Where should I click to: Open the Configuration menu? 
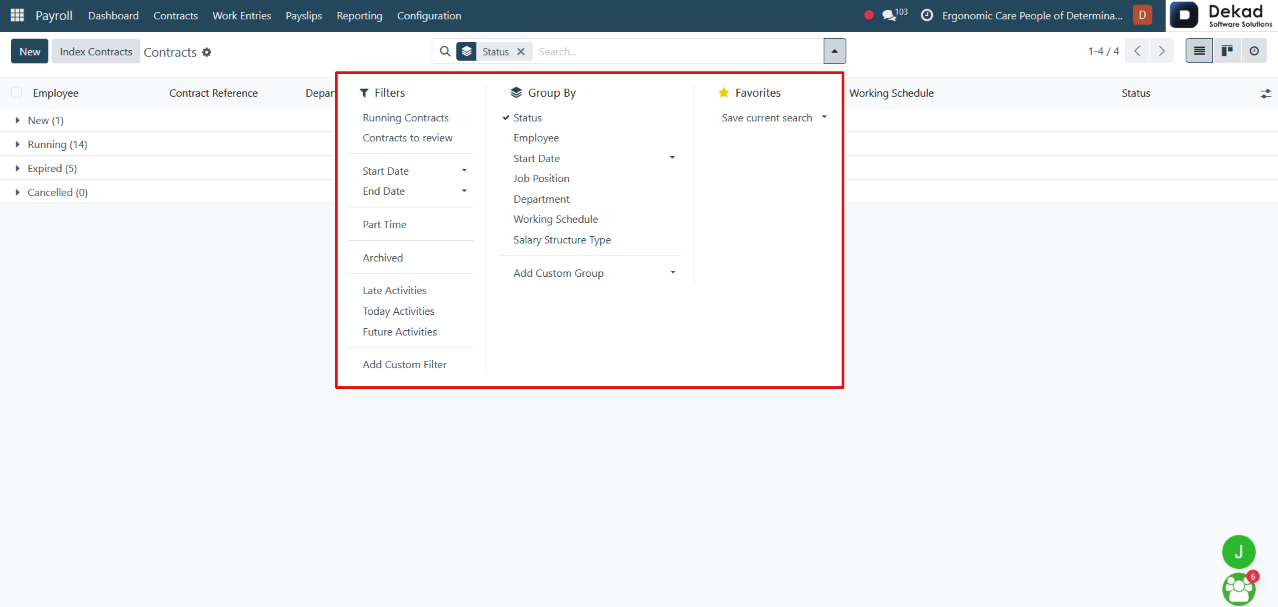429,16
